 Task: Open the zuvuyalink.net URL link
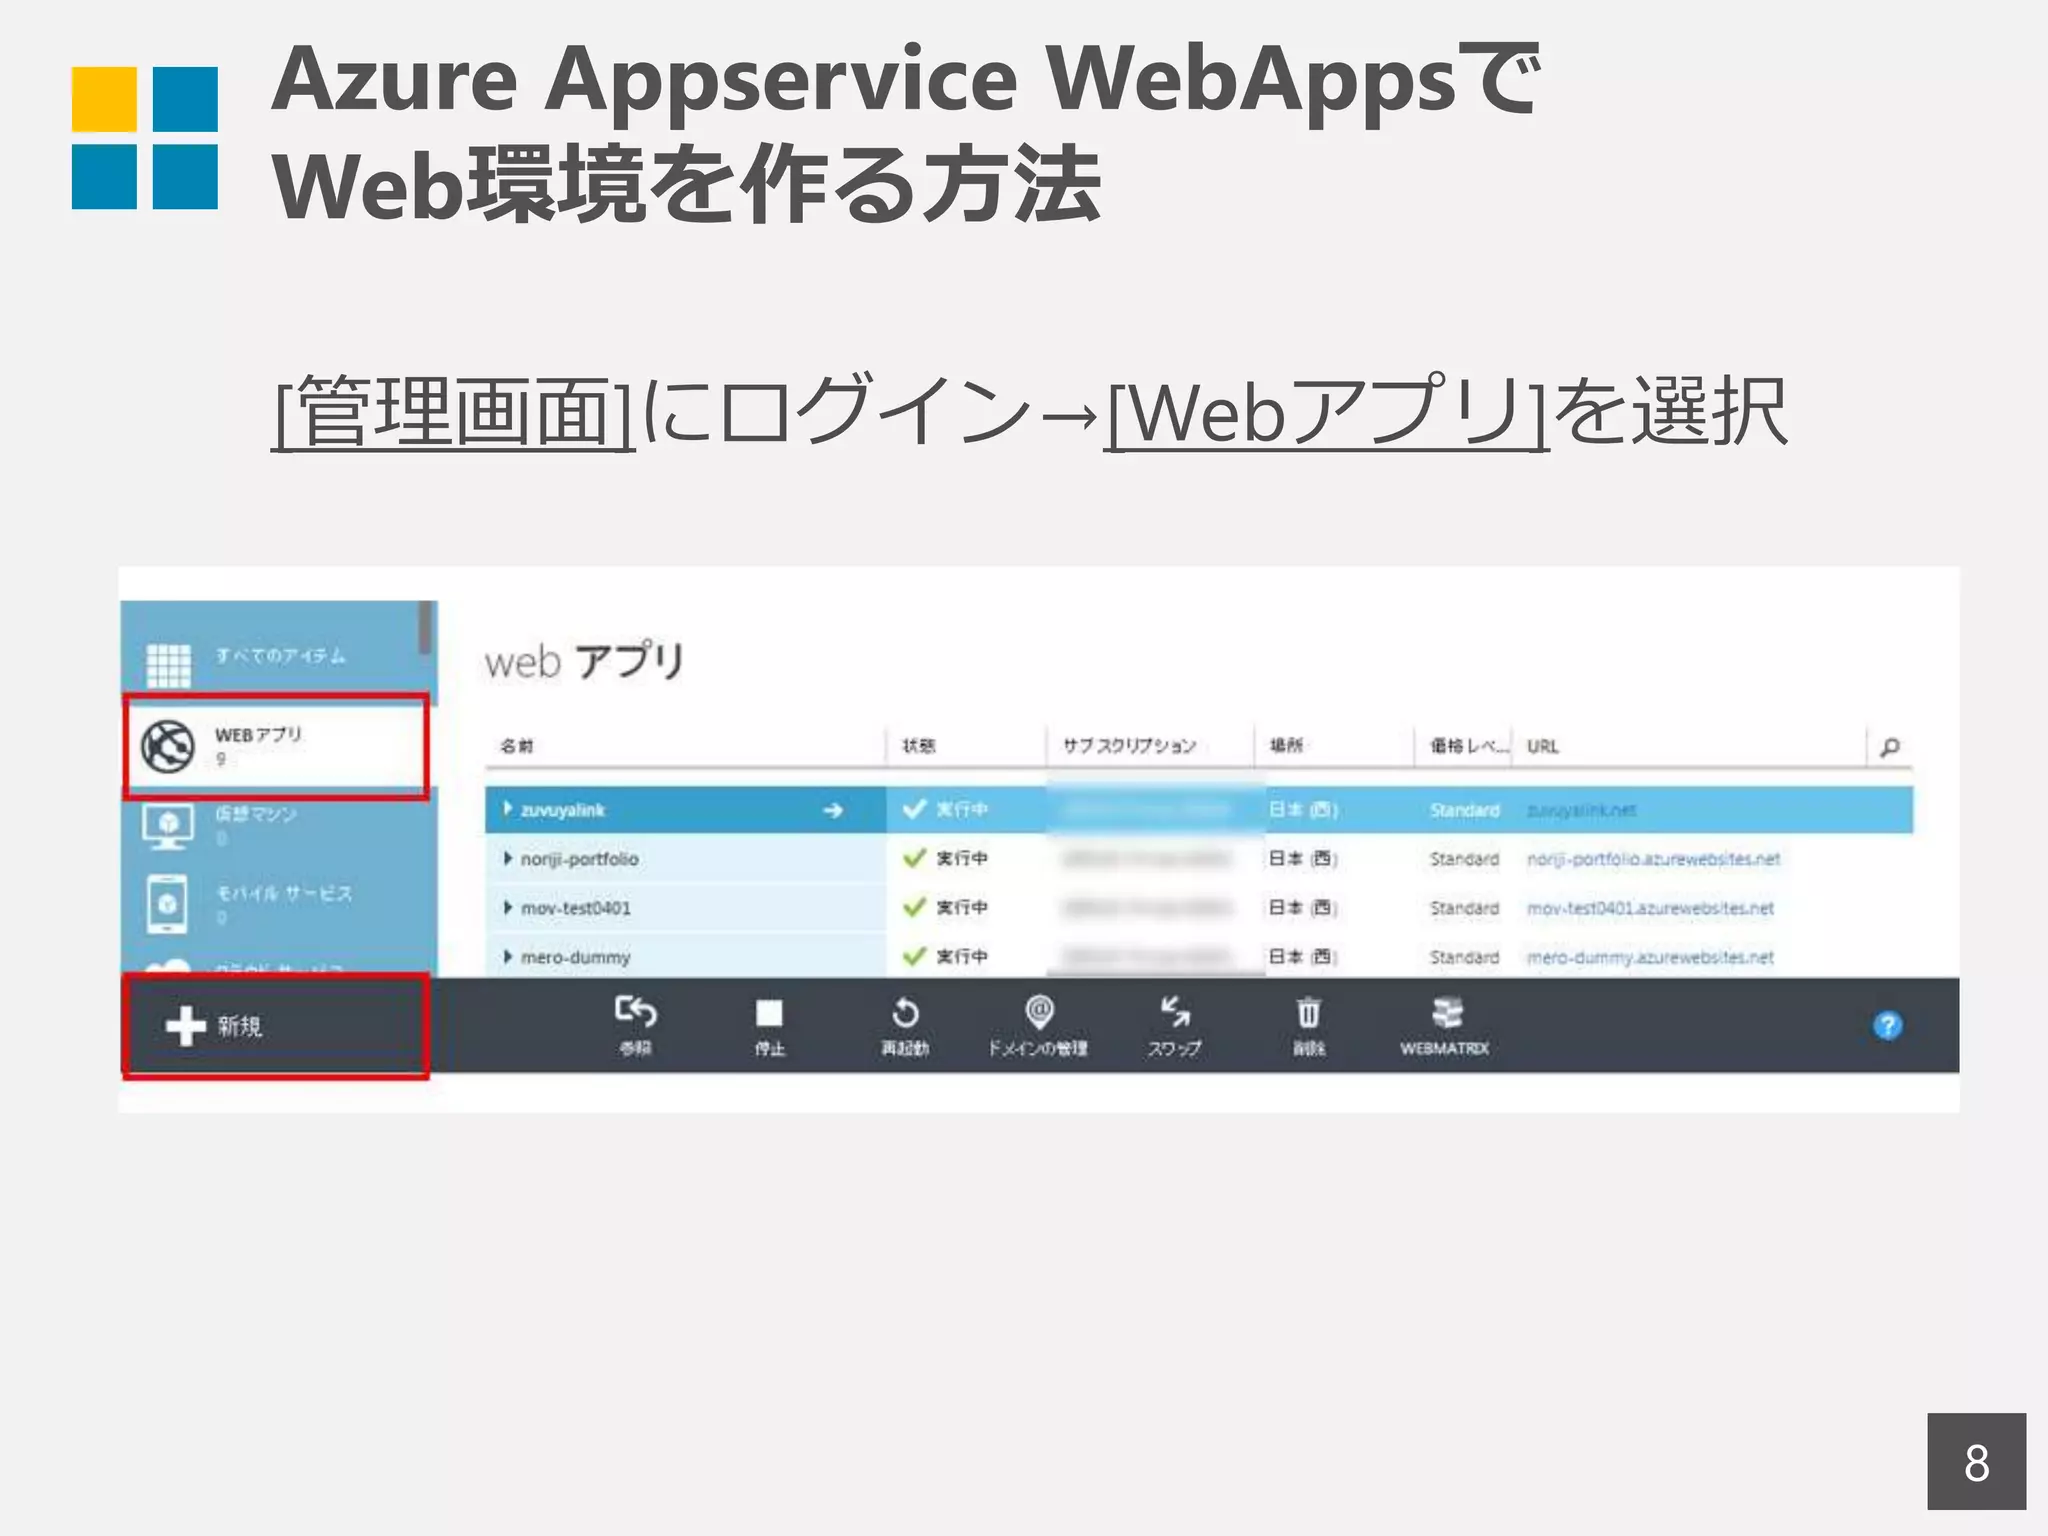pos(1581,810)
